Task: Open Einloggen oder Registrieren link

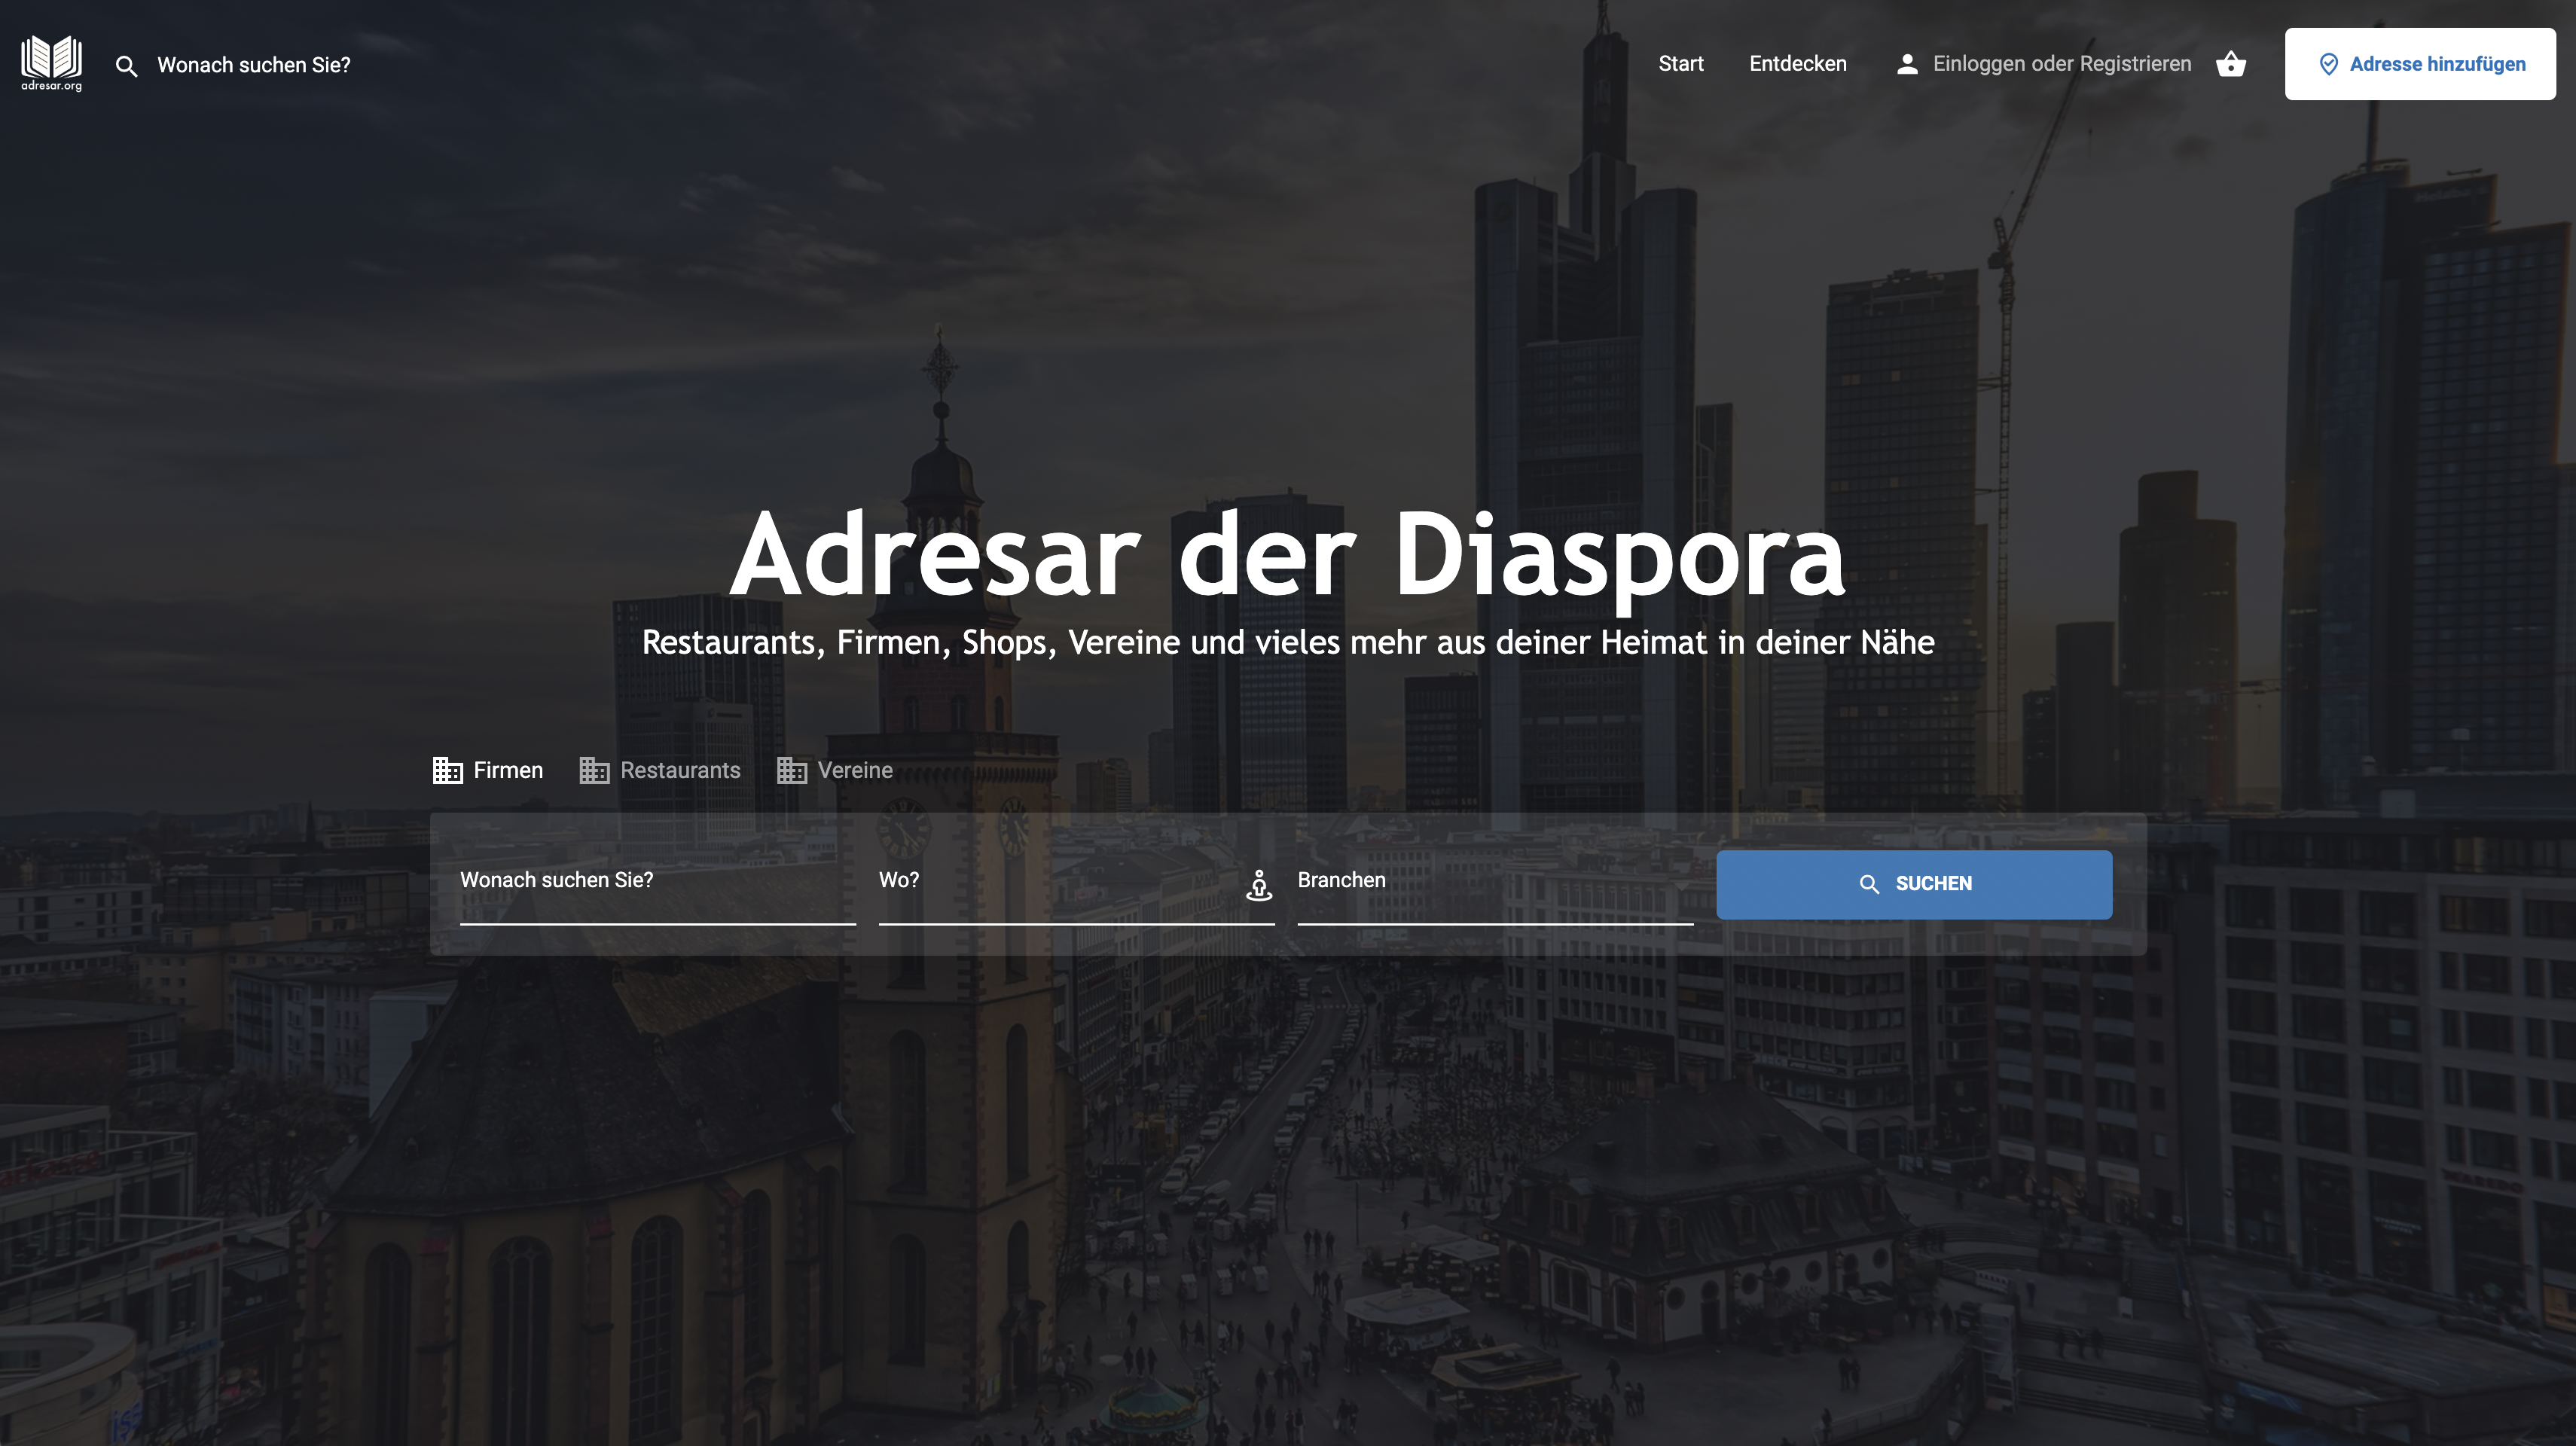Action: (2062, 64)
